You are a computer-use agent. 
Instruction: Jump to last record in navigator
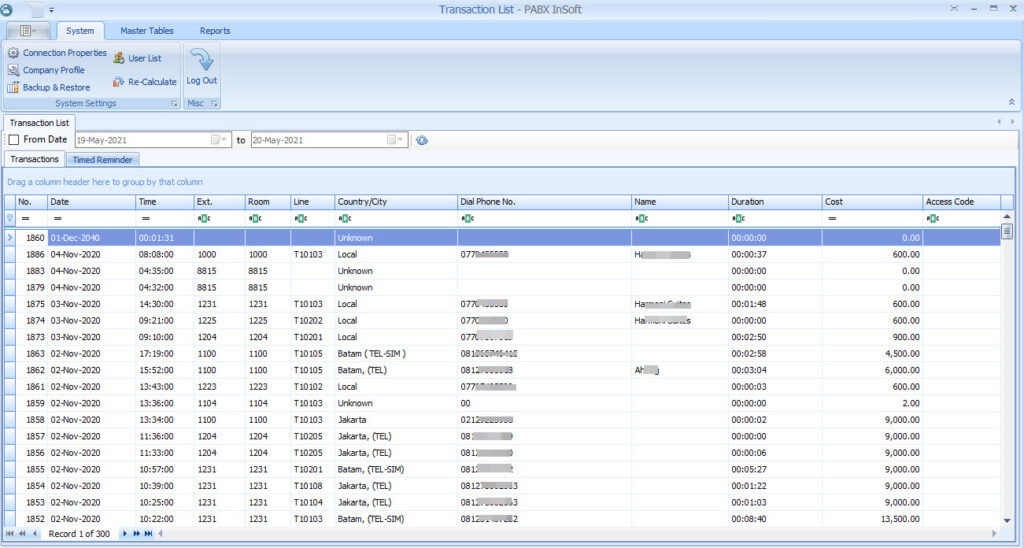point(148,534)
